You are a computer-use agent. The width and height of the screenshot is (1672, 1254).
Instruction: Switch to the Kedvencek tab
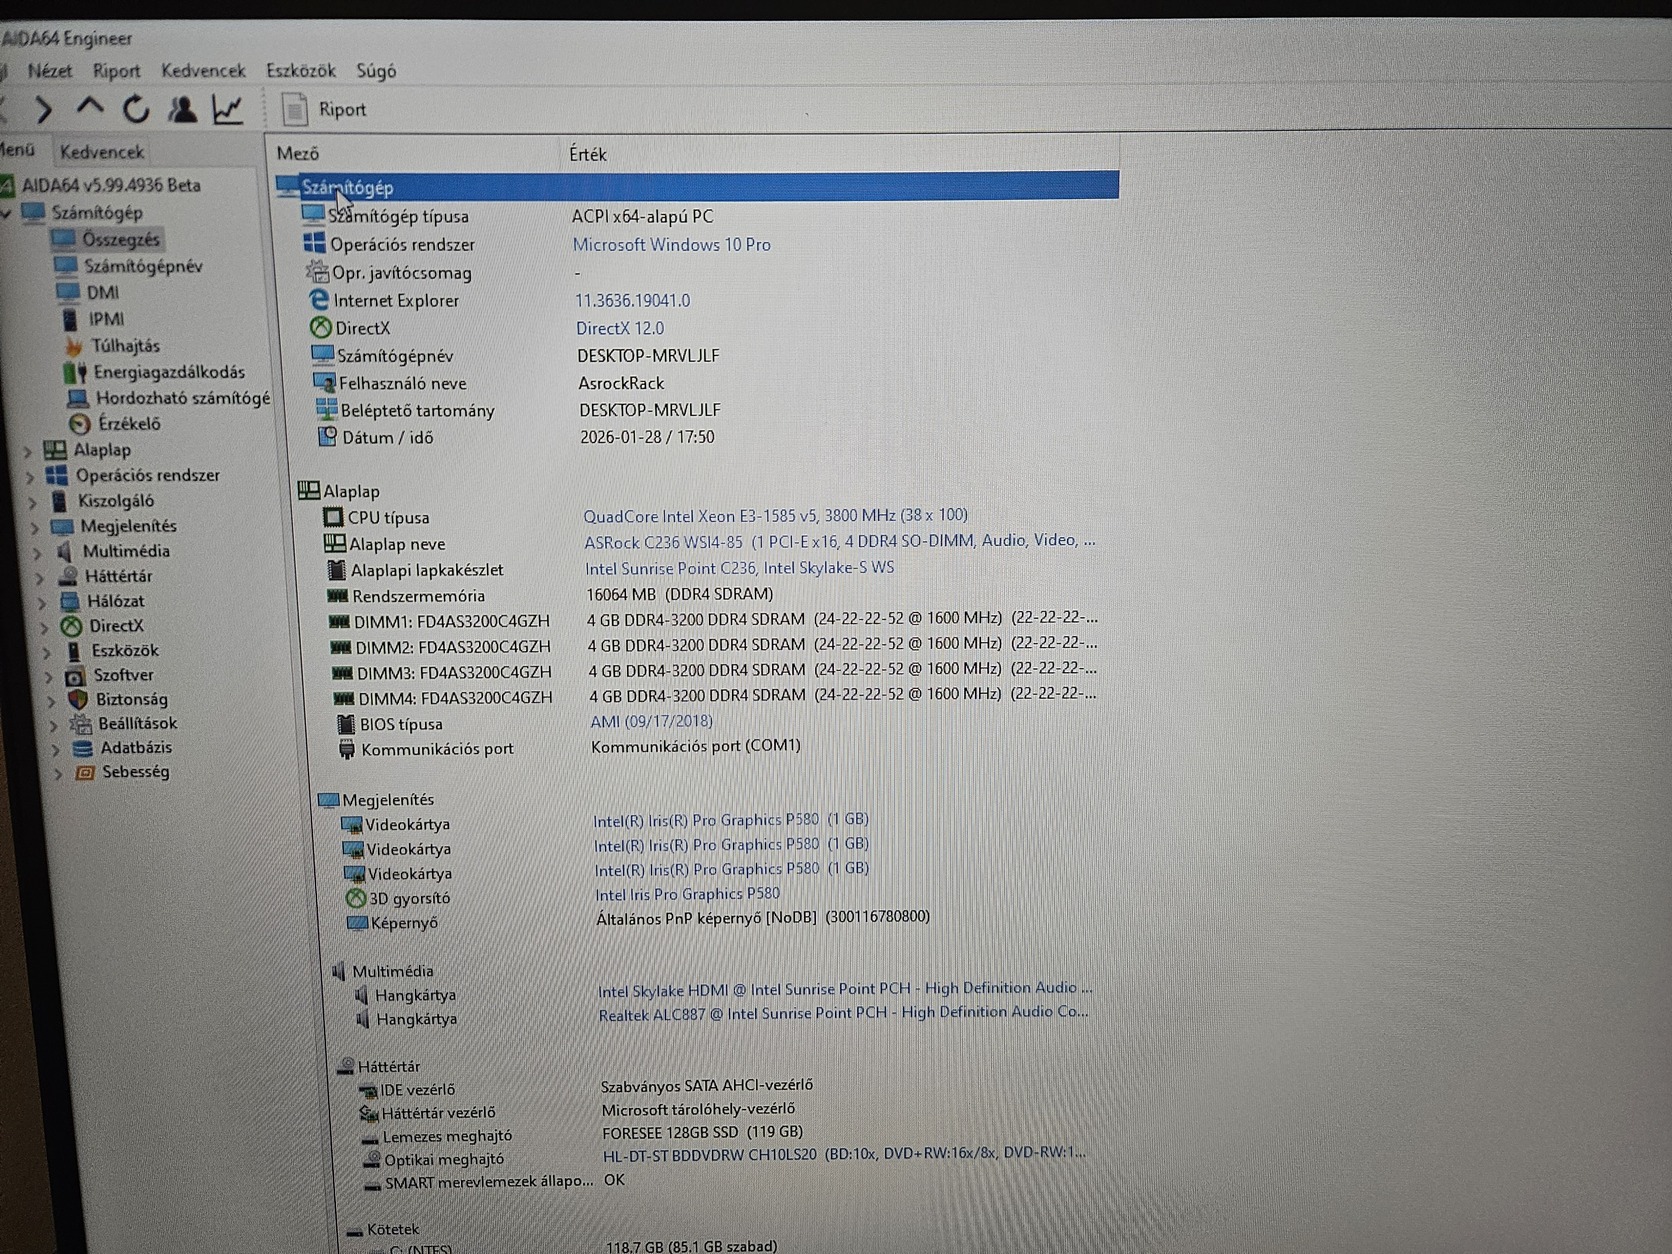(100, 151)
